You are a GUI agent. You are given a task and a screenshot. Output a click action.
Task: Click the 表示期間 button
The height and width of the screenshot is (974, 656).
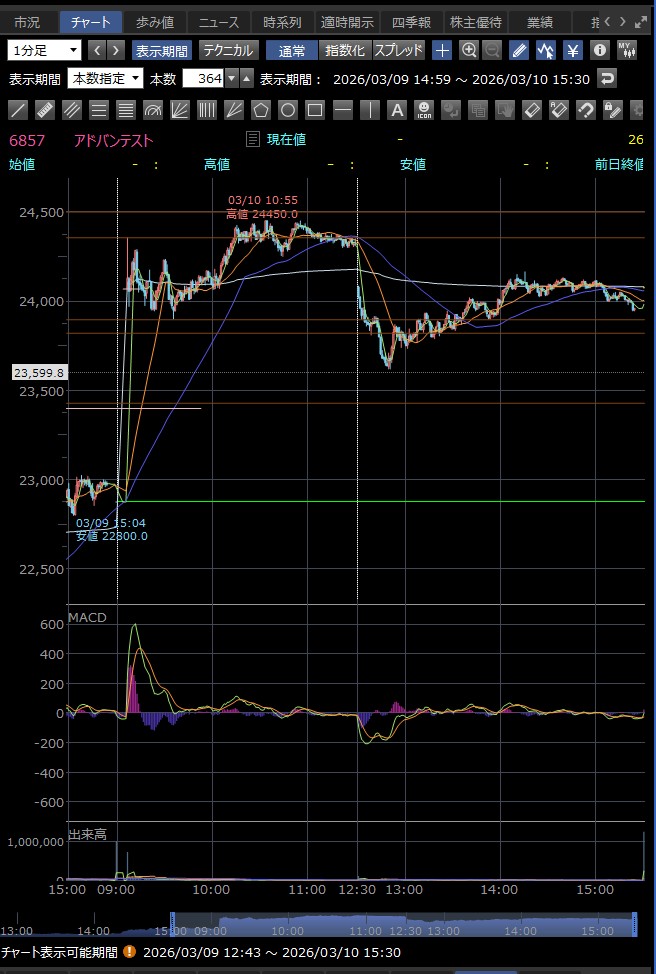tap(161, 50)
